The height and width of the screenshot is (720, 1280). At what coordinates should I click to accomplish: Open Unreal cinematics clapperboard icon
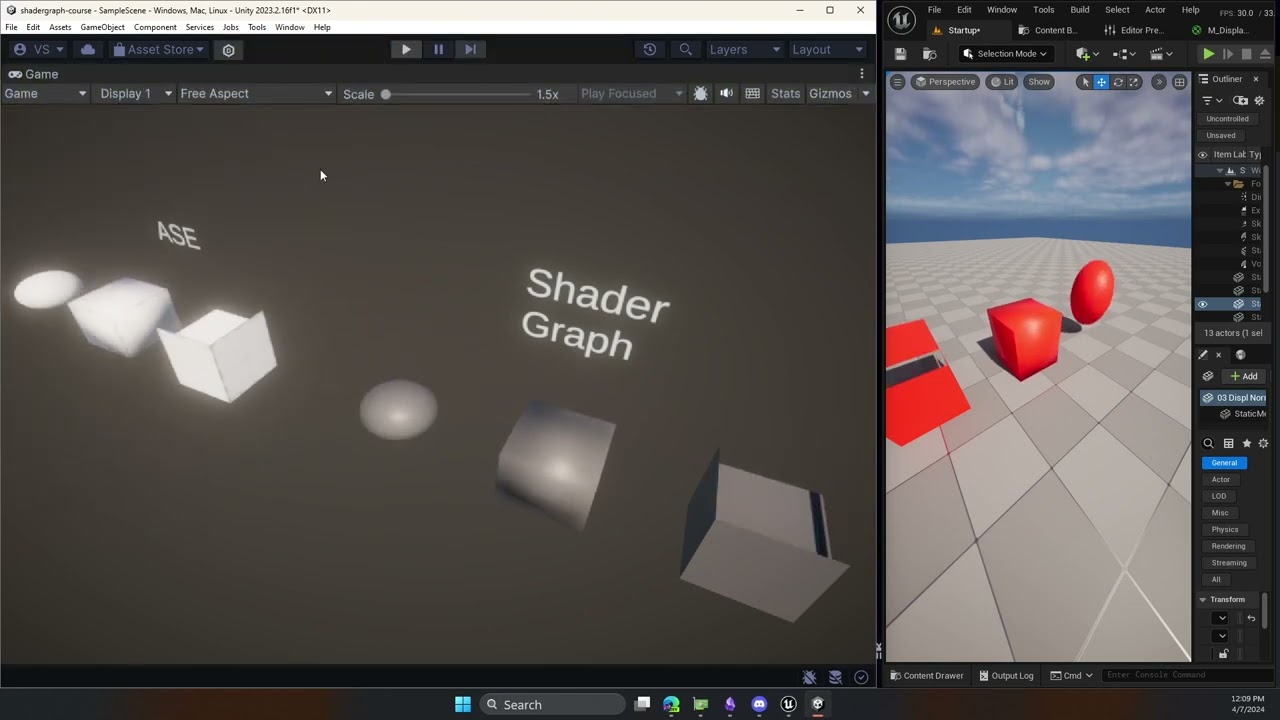(x=1162, y=54)
